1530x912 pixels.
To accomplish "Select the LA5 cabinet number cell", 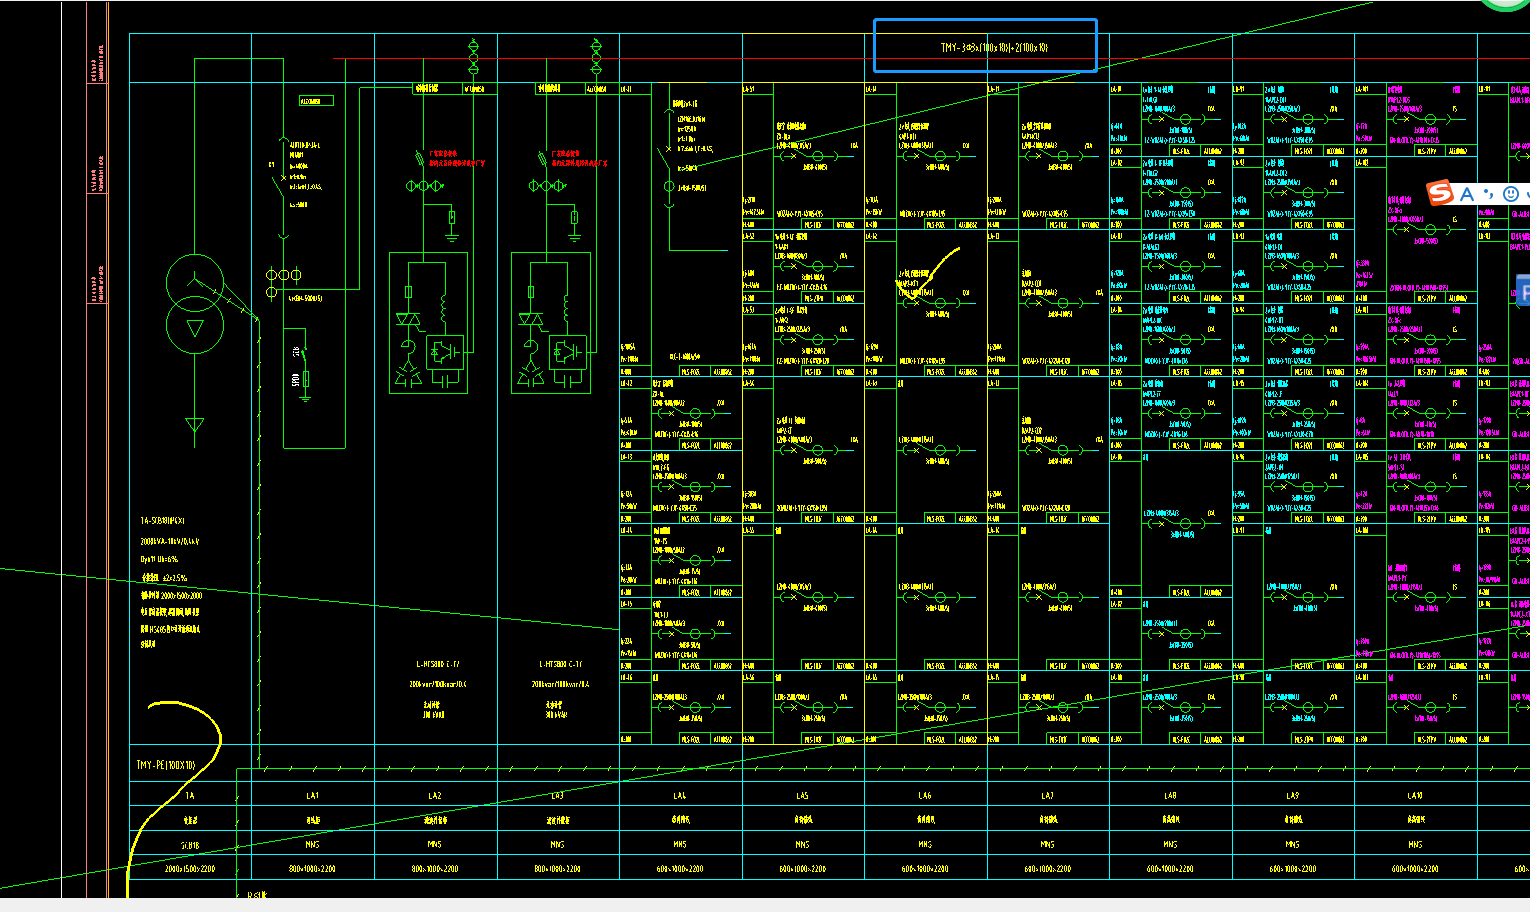I will click(x=802, y=796).
